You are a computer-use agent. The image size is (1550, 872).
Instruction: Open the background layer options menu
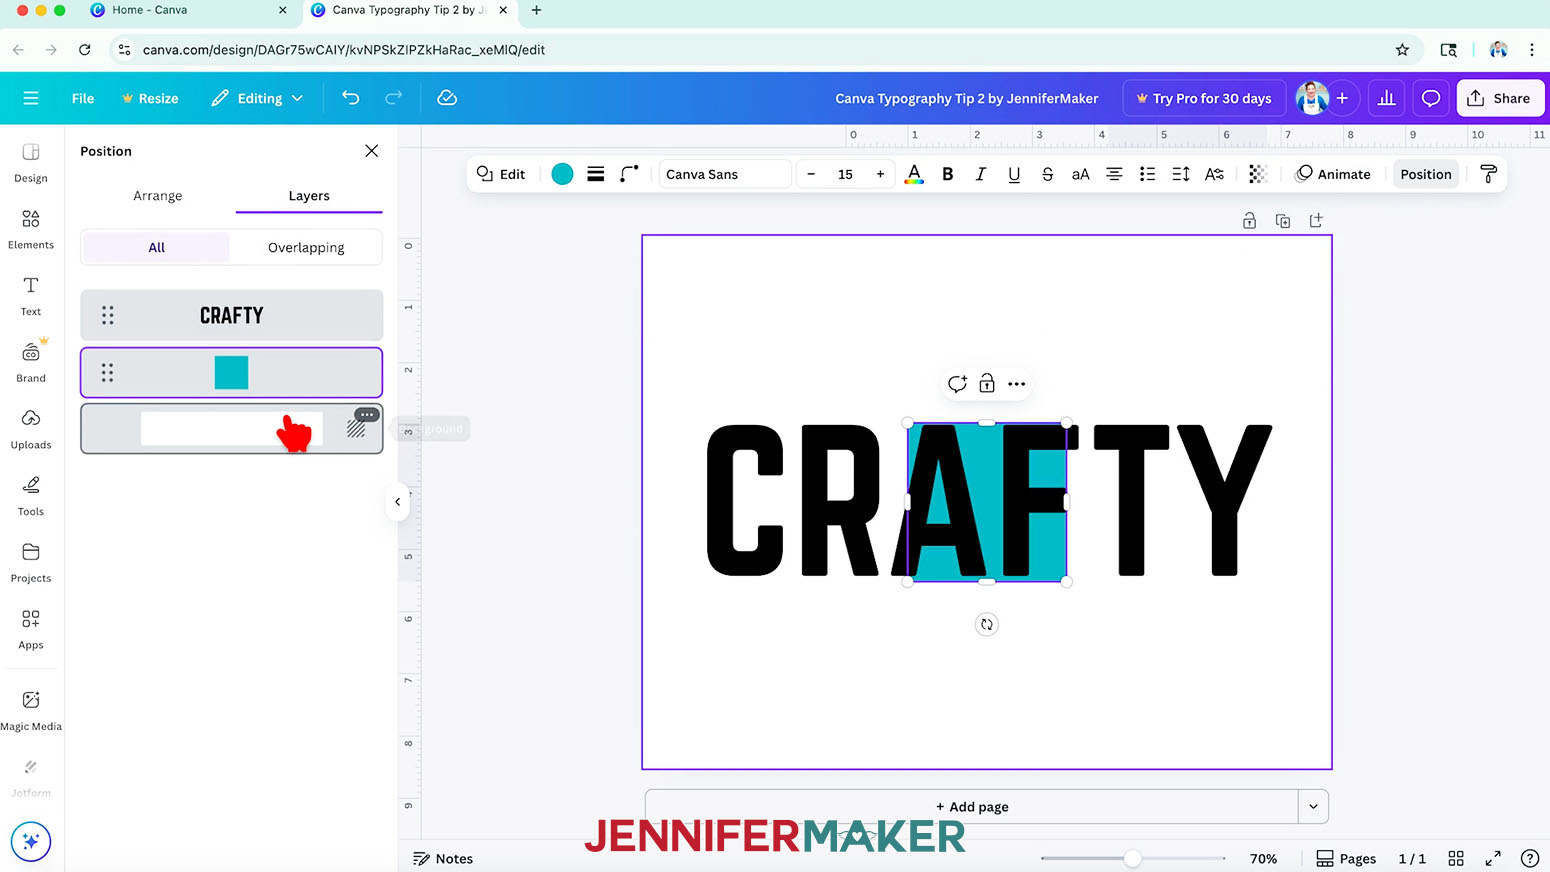[367, 414]
